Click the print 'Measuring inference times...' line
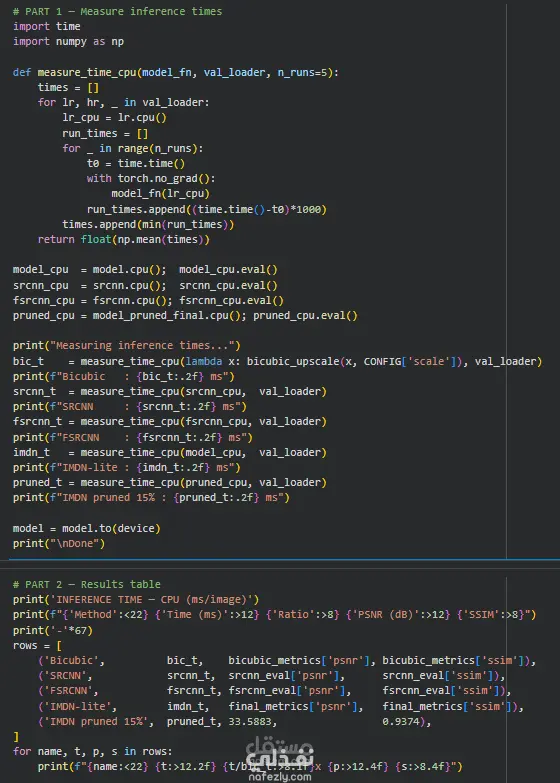The width and height of the screenshot is (560, 783). pos(126,346)
